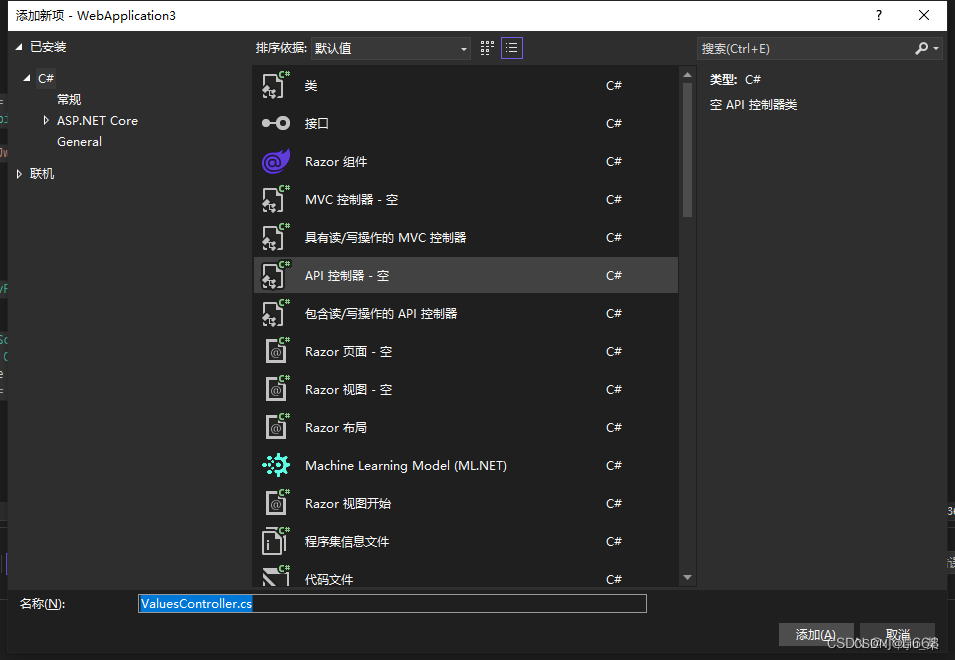Select the General category
The height and width of the screenshot is (660, 955).
pos(79,142)
